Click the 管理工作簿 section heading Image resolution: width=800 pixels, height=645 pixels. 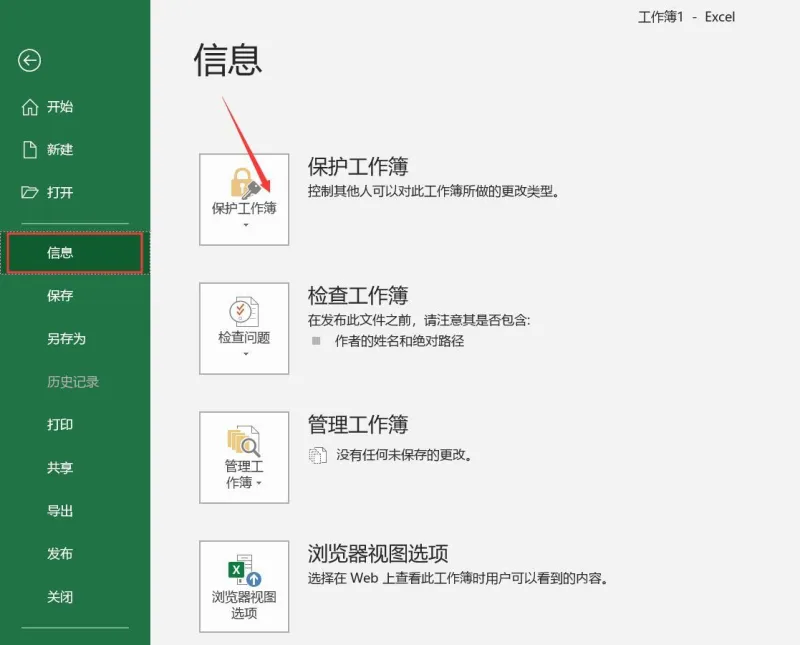[358, 425]
